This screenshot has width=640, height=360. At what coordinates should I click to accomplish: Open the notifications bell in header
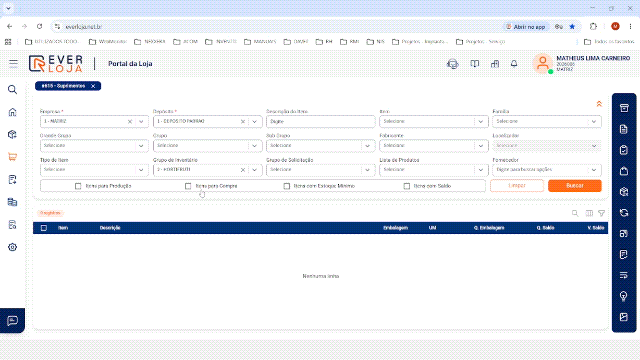[514, 64]
